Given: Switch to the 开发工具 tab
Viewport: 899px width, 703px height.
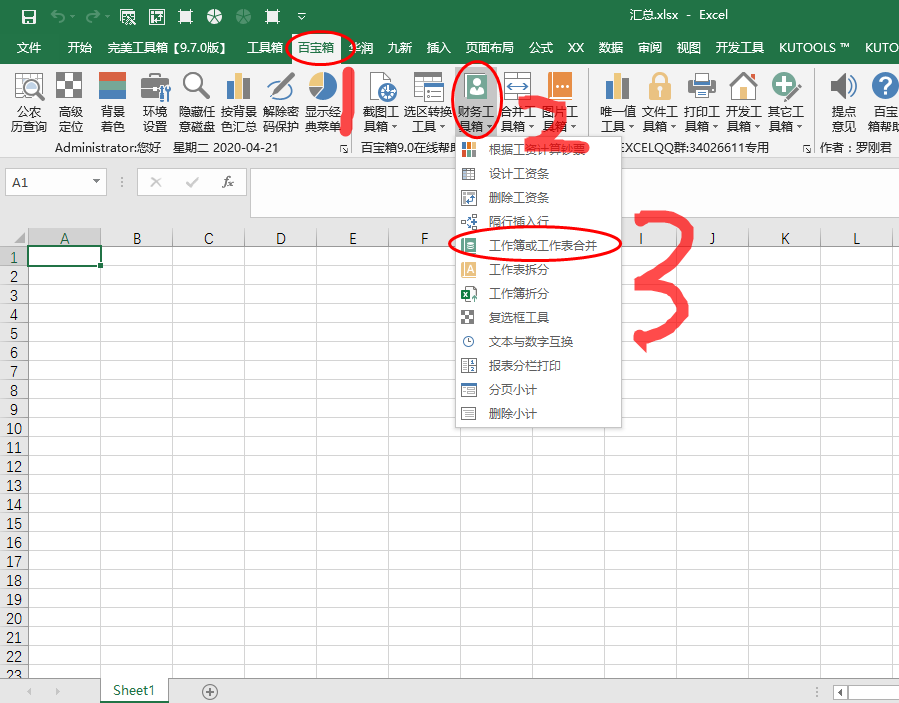Looking at the screenshot, I should coord(739,48).
